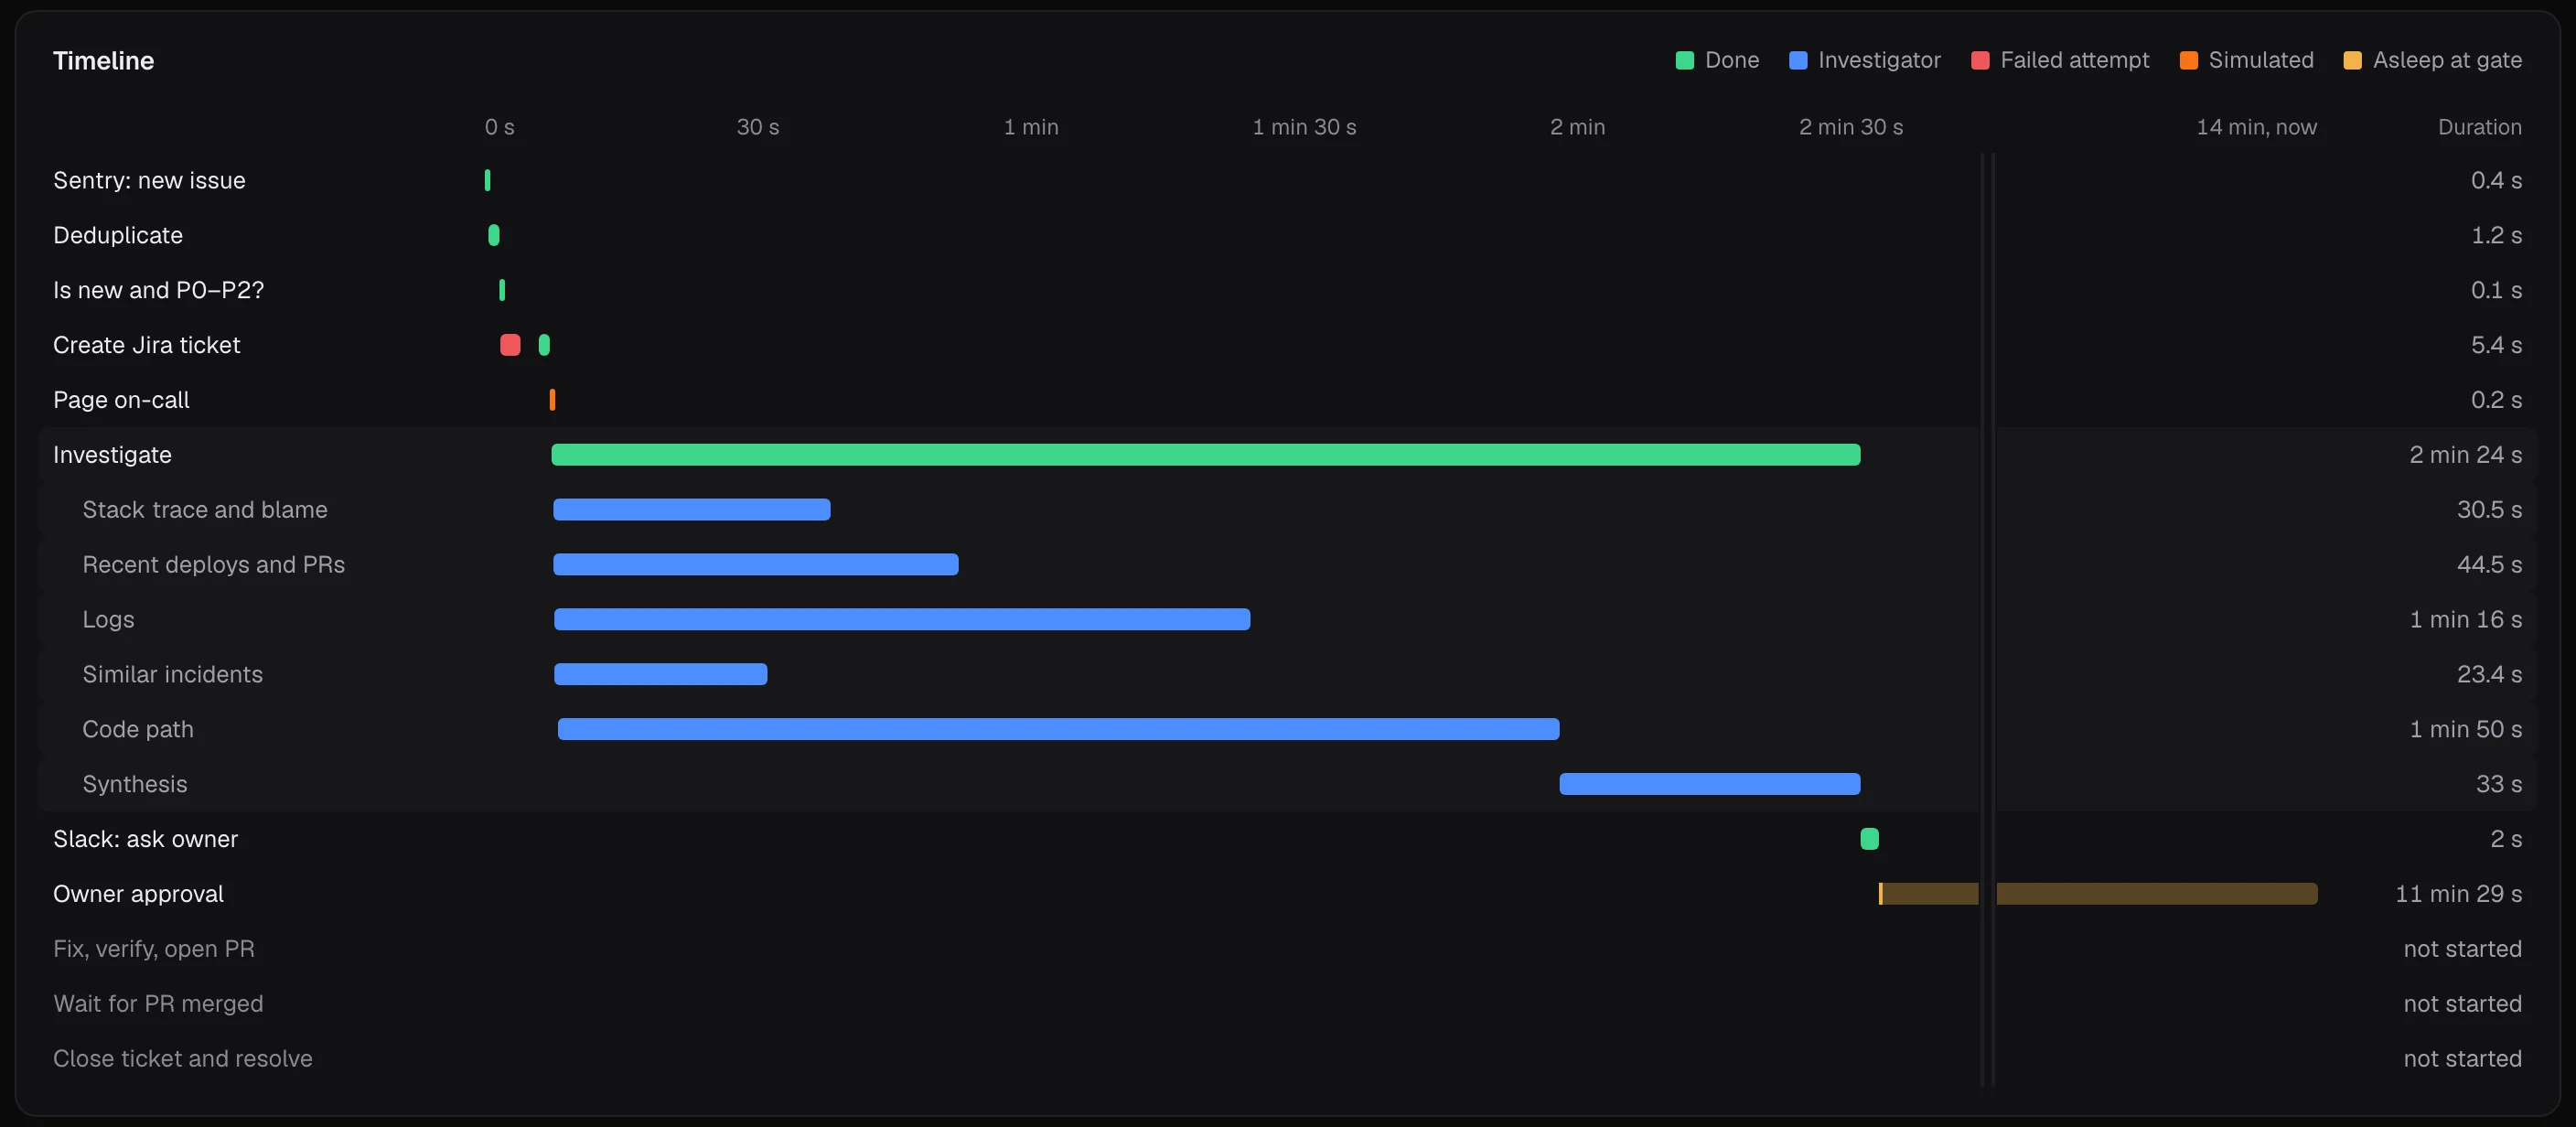Click the green Create Jira ticket success bar
The width and height of the screenshot is (2576, 1127).
click(x=544, y=345)
